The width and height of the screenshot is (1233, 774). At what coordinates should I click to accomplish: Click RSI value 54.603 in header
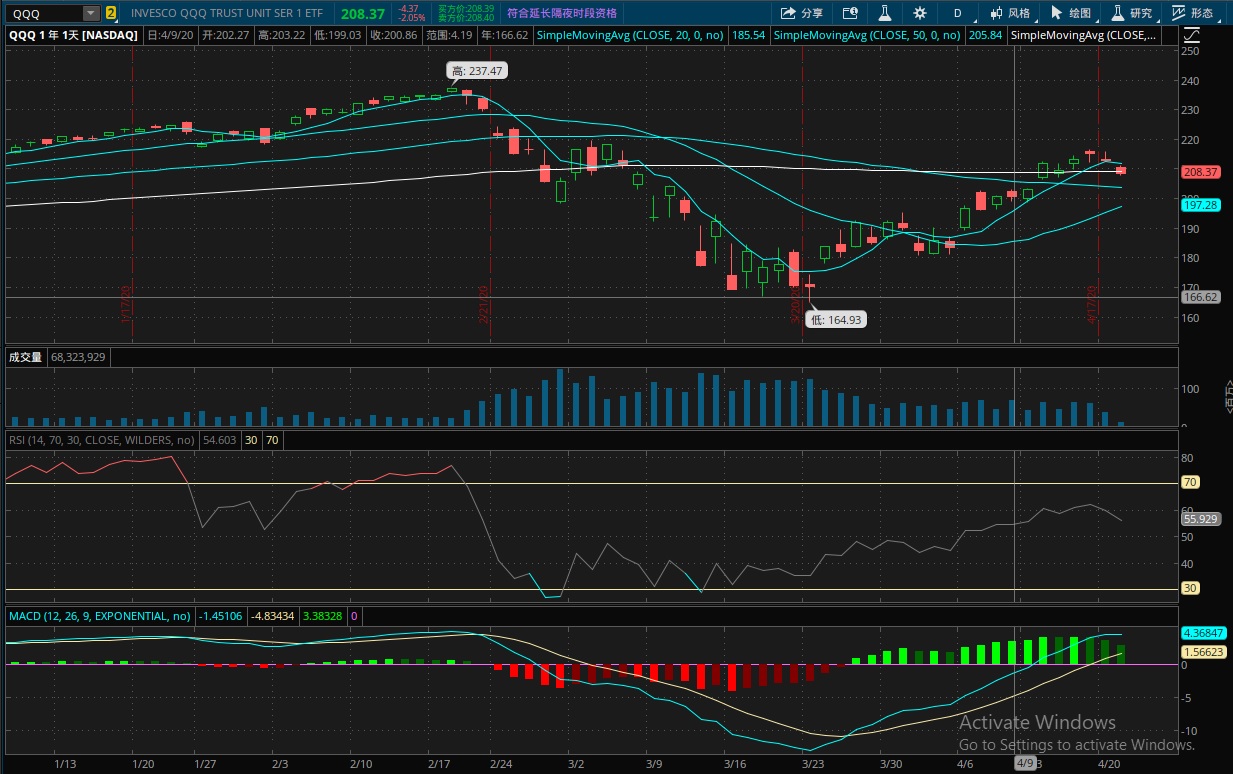(x=220, y=439)
